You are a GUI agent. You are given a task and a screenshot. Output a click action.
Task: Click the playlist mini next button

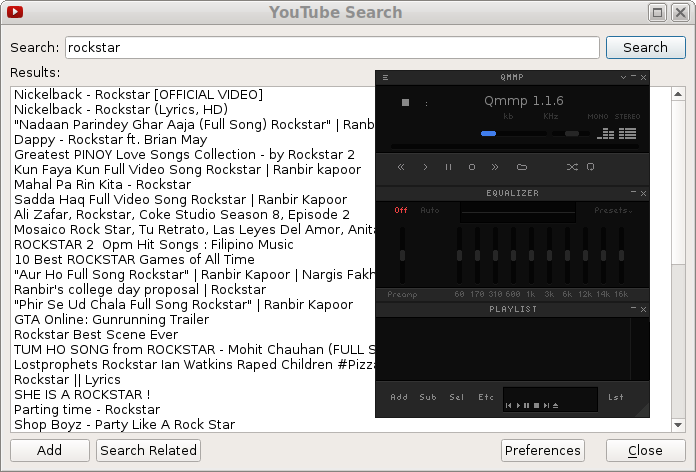click(546, 405)
